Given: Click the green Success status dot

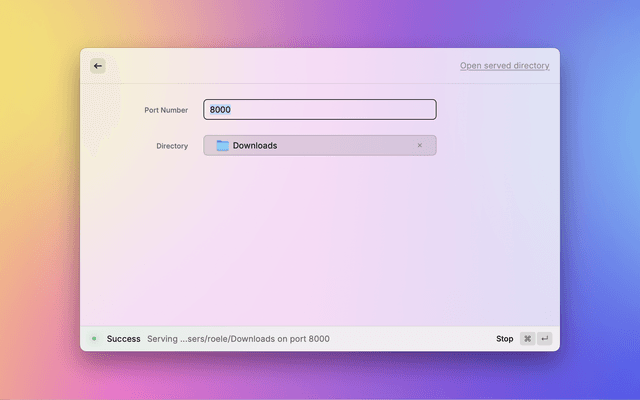Looking at the screenshot, I should tap(94, 339).
